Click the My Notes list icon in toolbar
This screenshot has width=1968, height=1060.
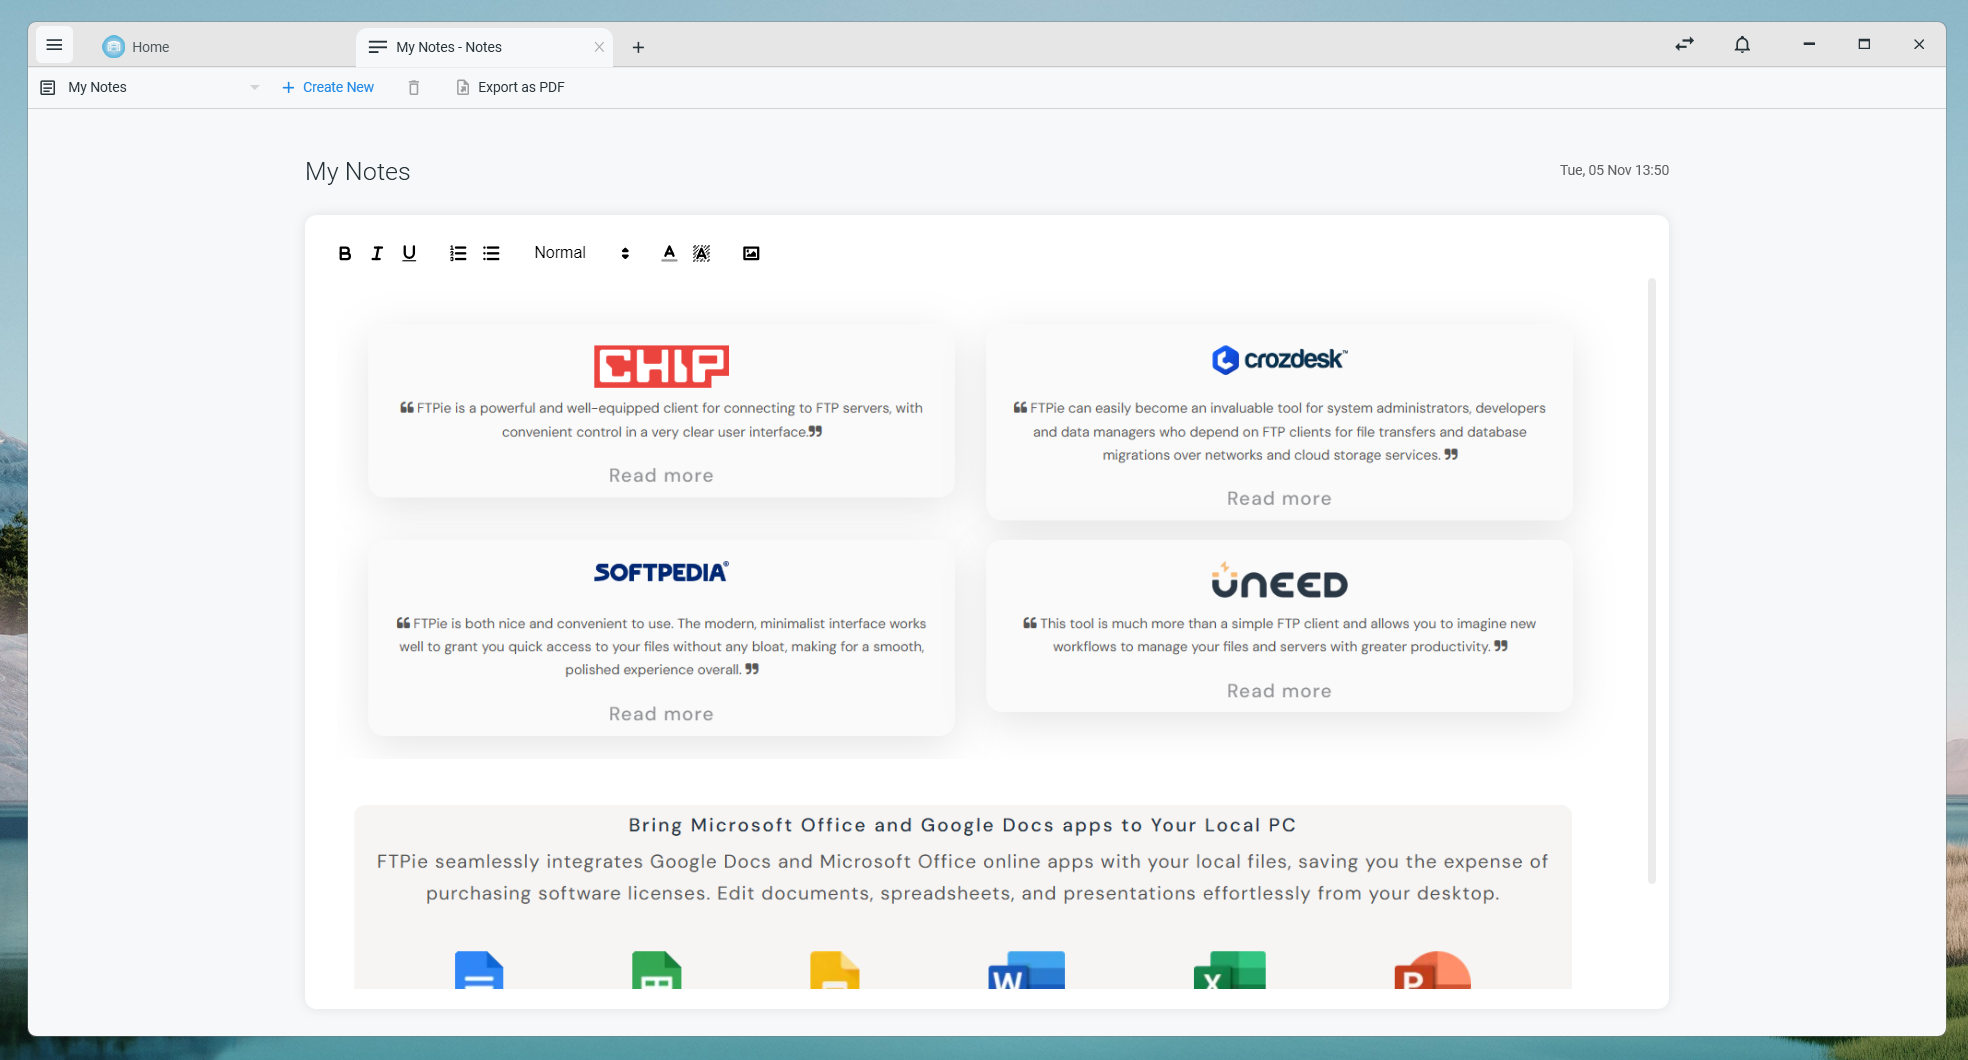(x=47, y=87)
